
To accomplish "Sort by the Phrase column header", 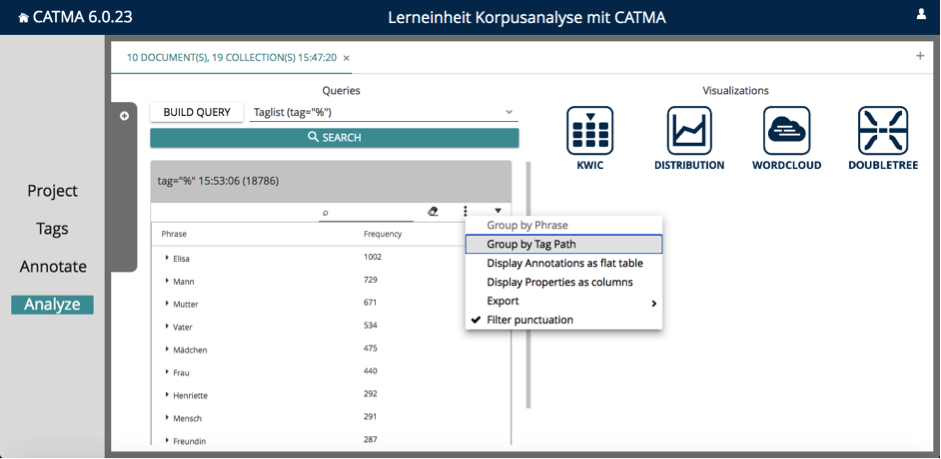I will click(174, 234).
